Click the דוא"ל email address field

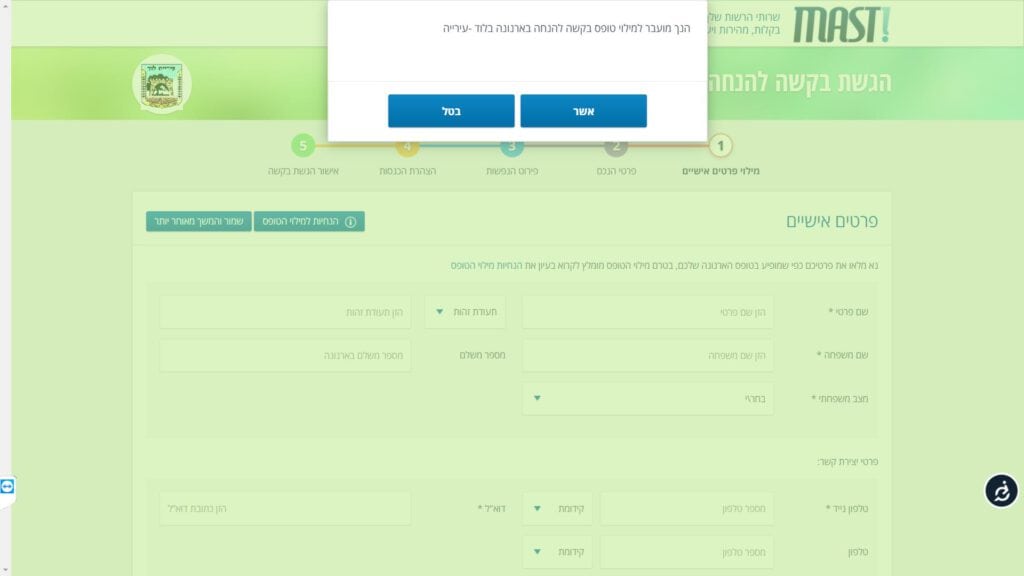(x=285, y=509)
